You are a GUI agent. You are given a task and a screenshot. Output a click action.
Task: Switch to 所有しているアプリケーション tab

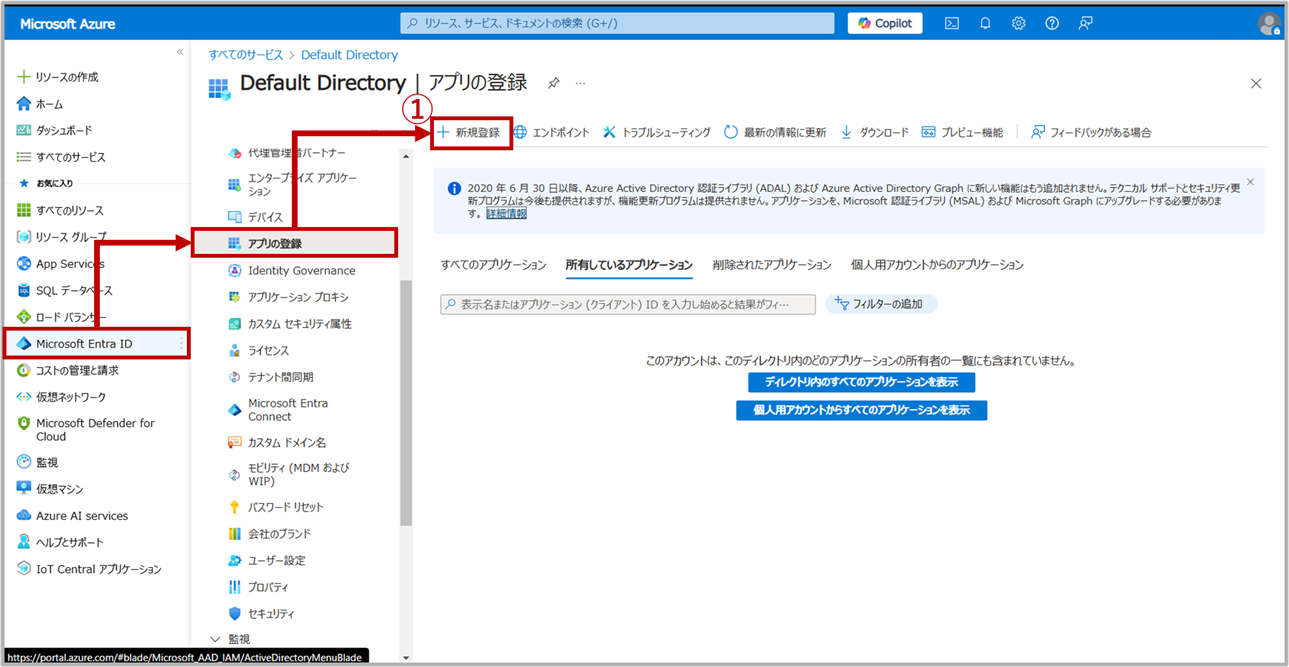click(629, 265)
